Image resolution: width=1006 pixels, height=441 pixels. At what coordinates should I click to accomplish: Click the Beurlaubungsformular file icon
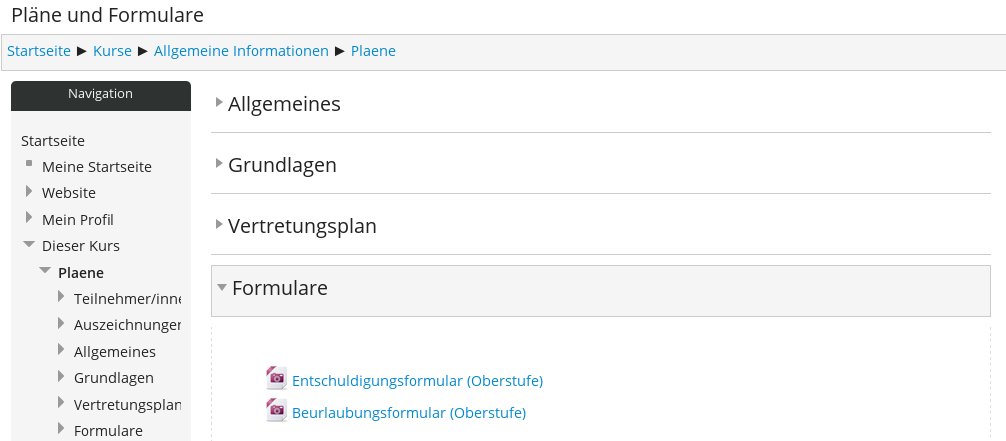tap(276, 410)
